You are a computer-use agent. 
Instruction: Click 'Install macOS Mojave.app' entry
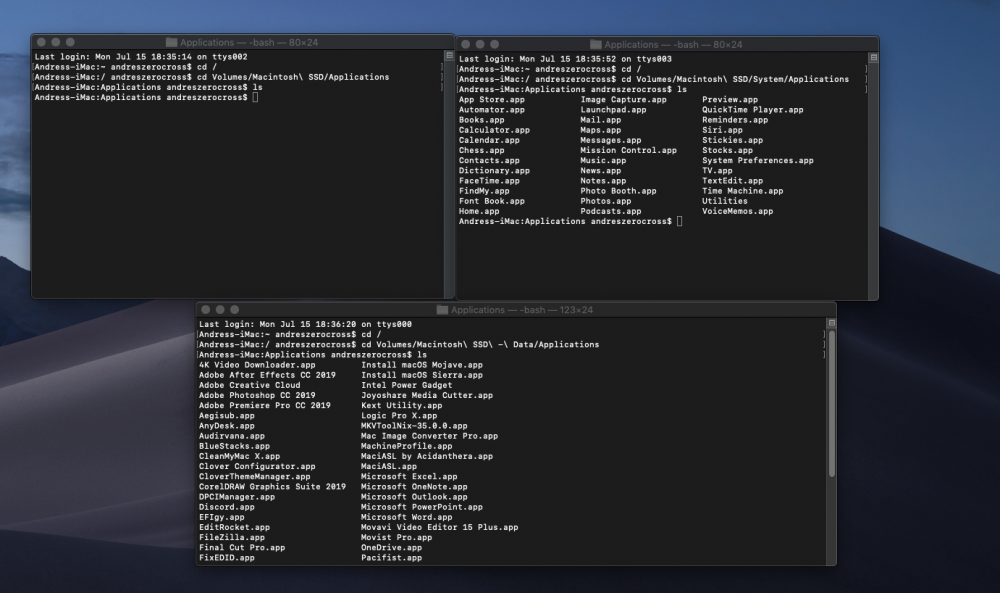click(422, 365)
